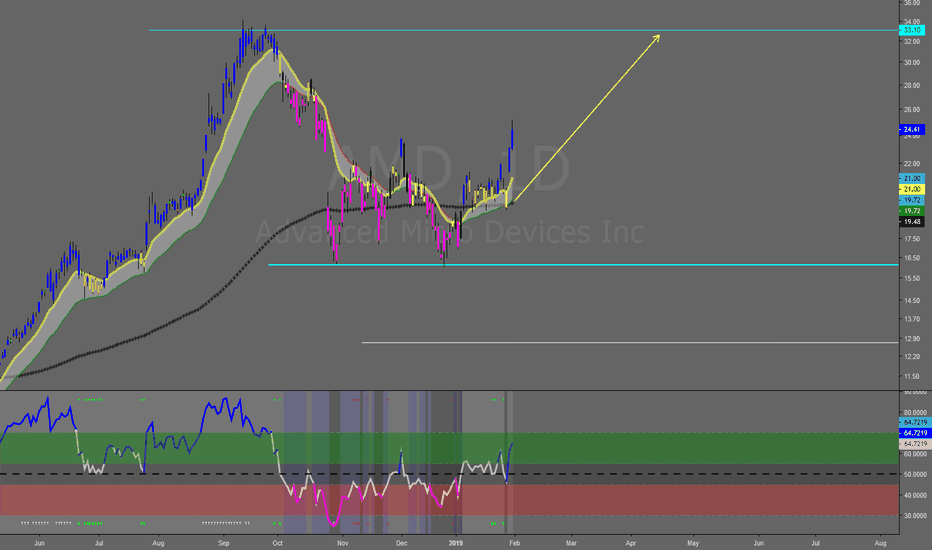Image resolution: width=932 pixels, height=550 pixels.
Task: Click the 2019 label on time axis
Action: click(x=456, y=543)
